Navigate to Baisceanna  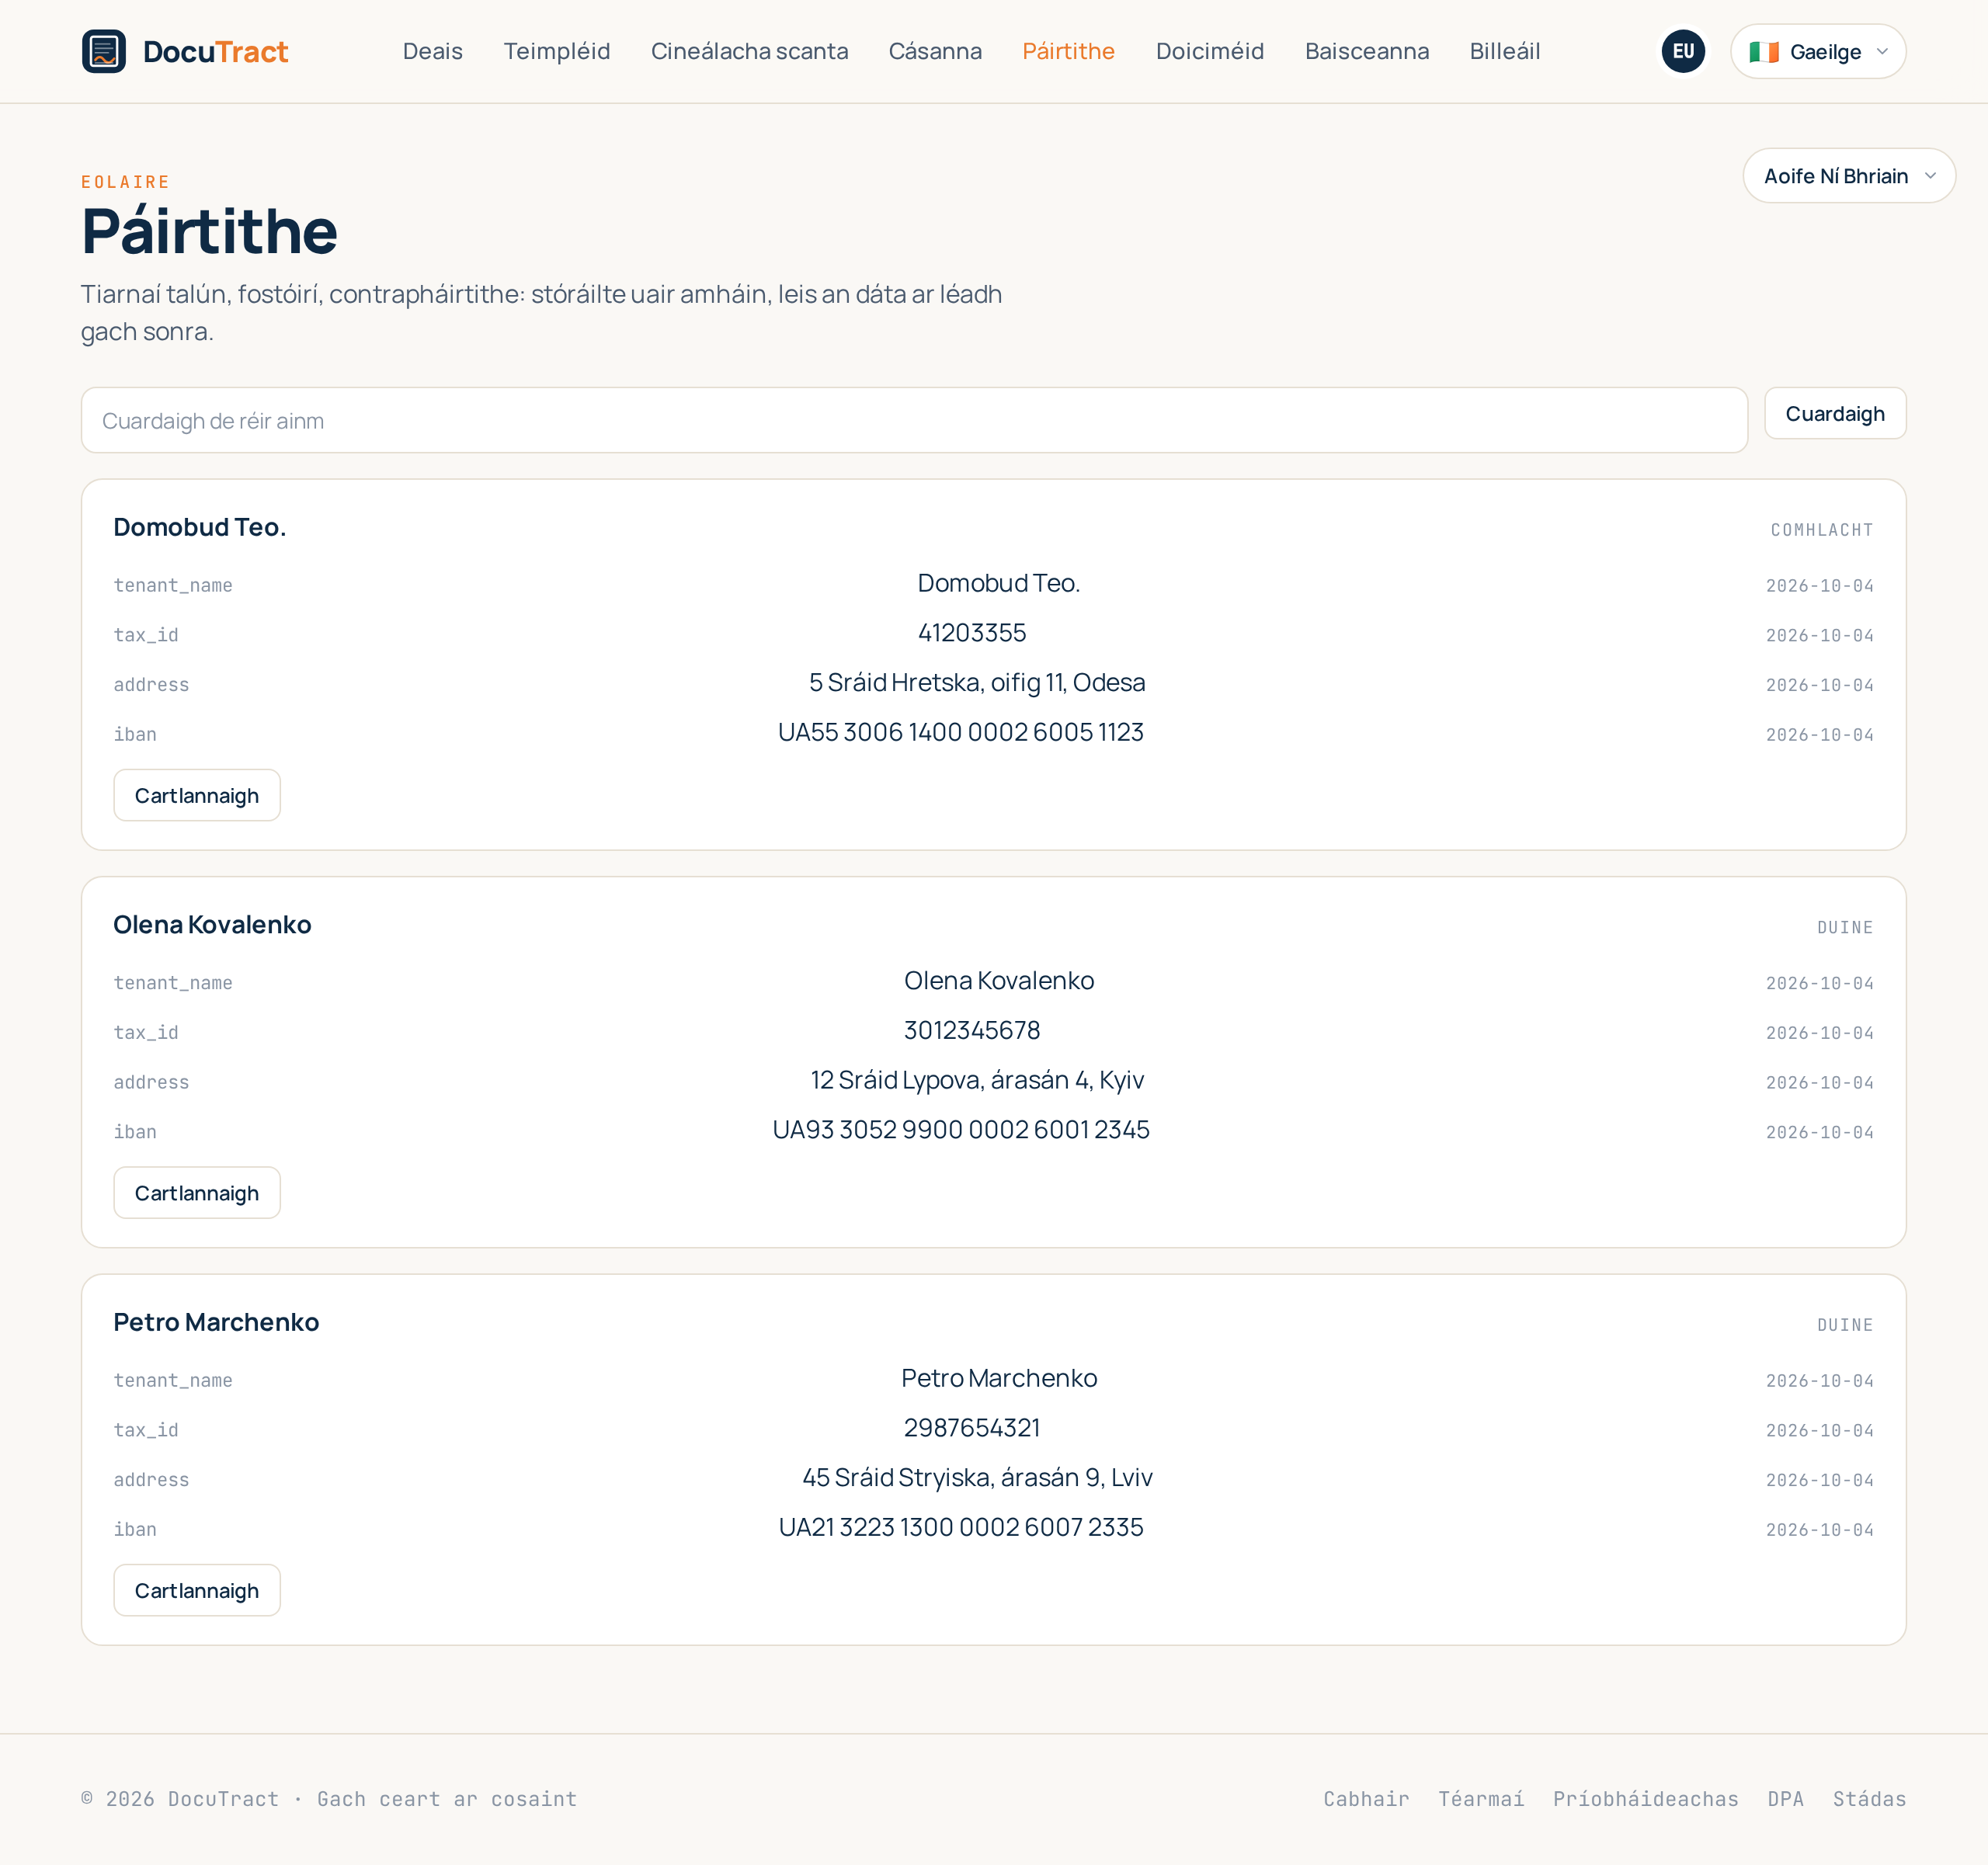(x=1367, y=51)
